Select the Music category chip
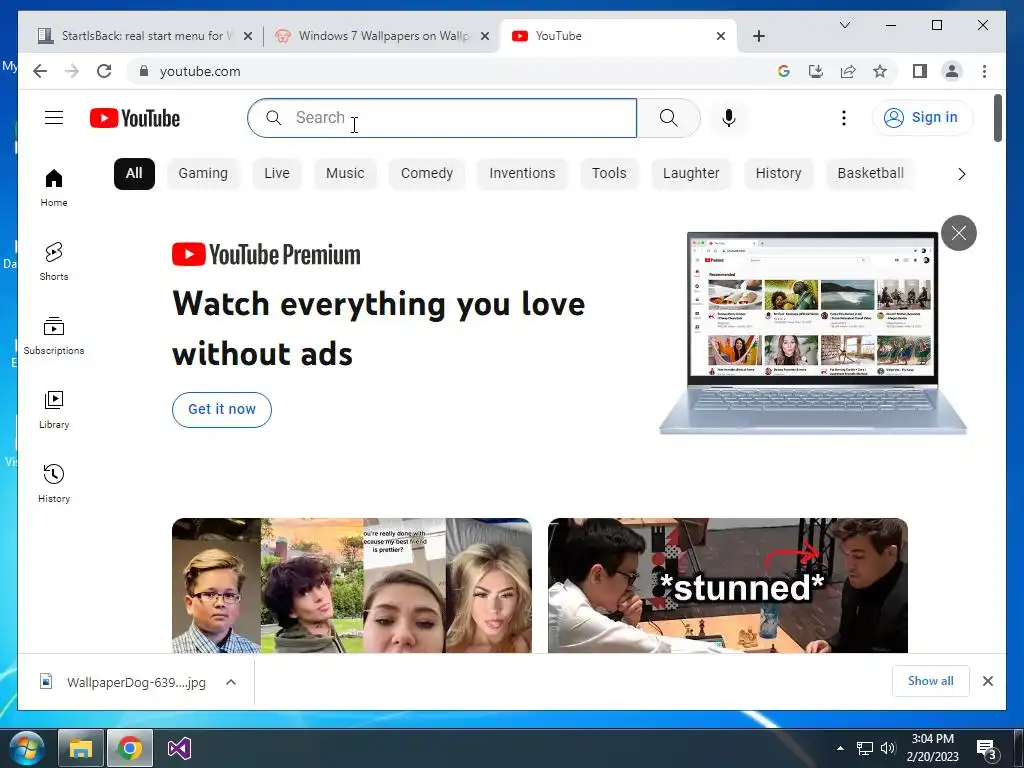The height and width of the screenshot is (768, 1024). click(x=345, y=174)
